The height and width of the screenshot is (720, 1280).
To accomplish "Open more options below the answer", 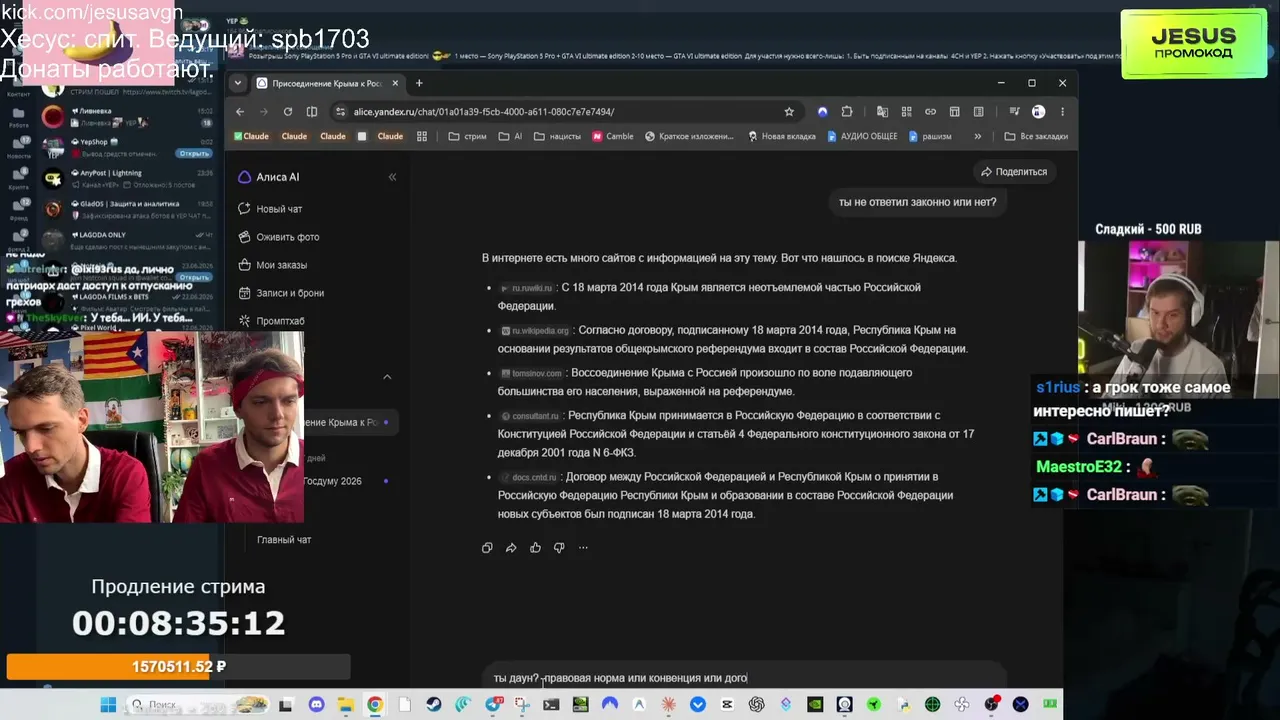I will point(583,548).
